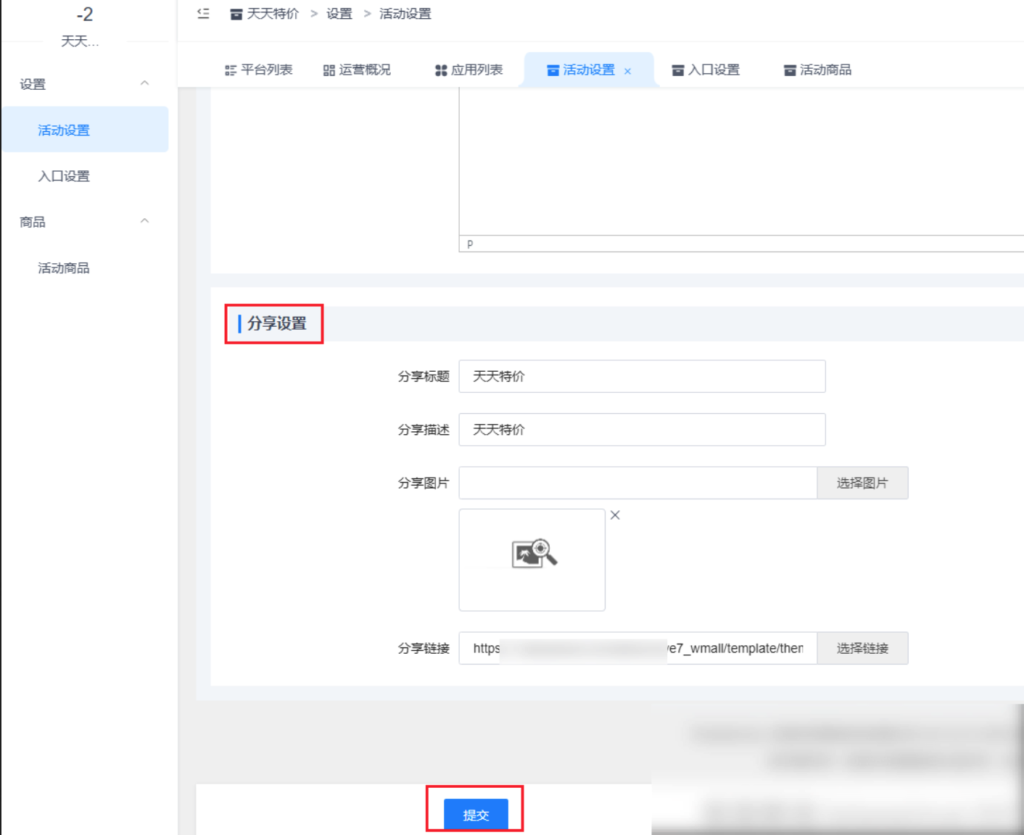Click the share image preview thumbnail
This screenshot has width=1024, height=835.
click(x=532, y=559)
